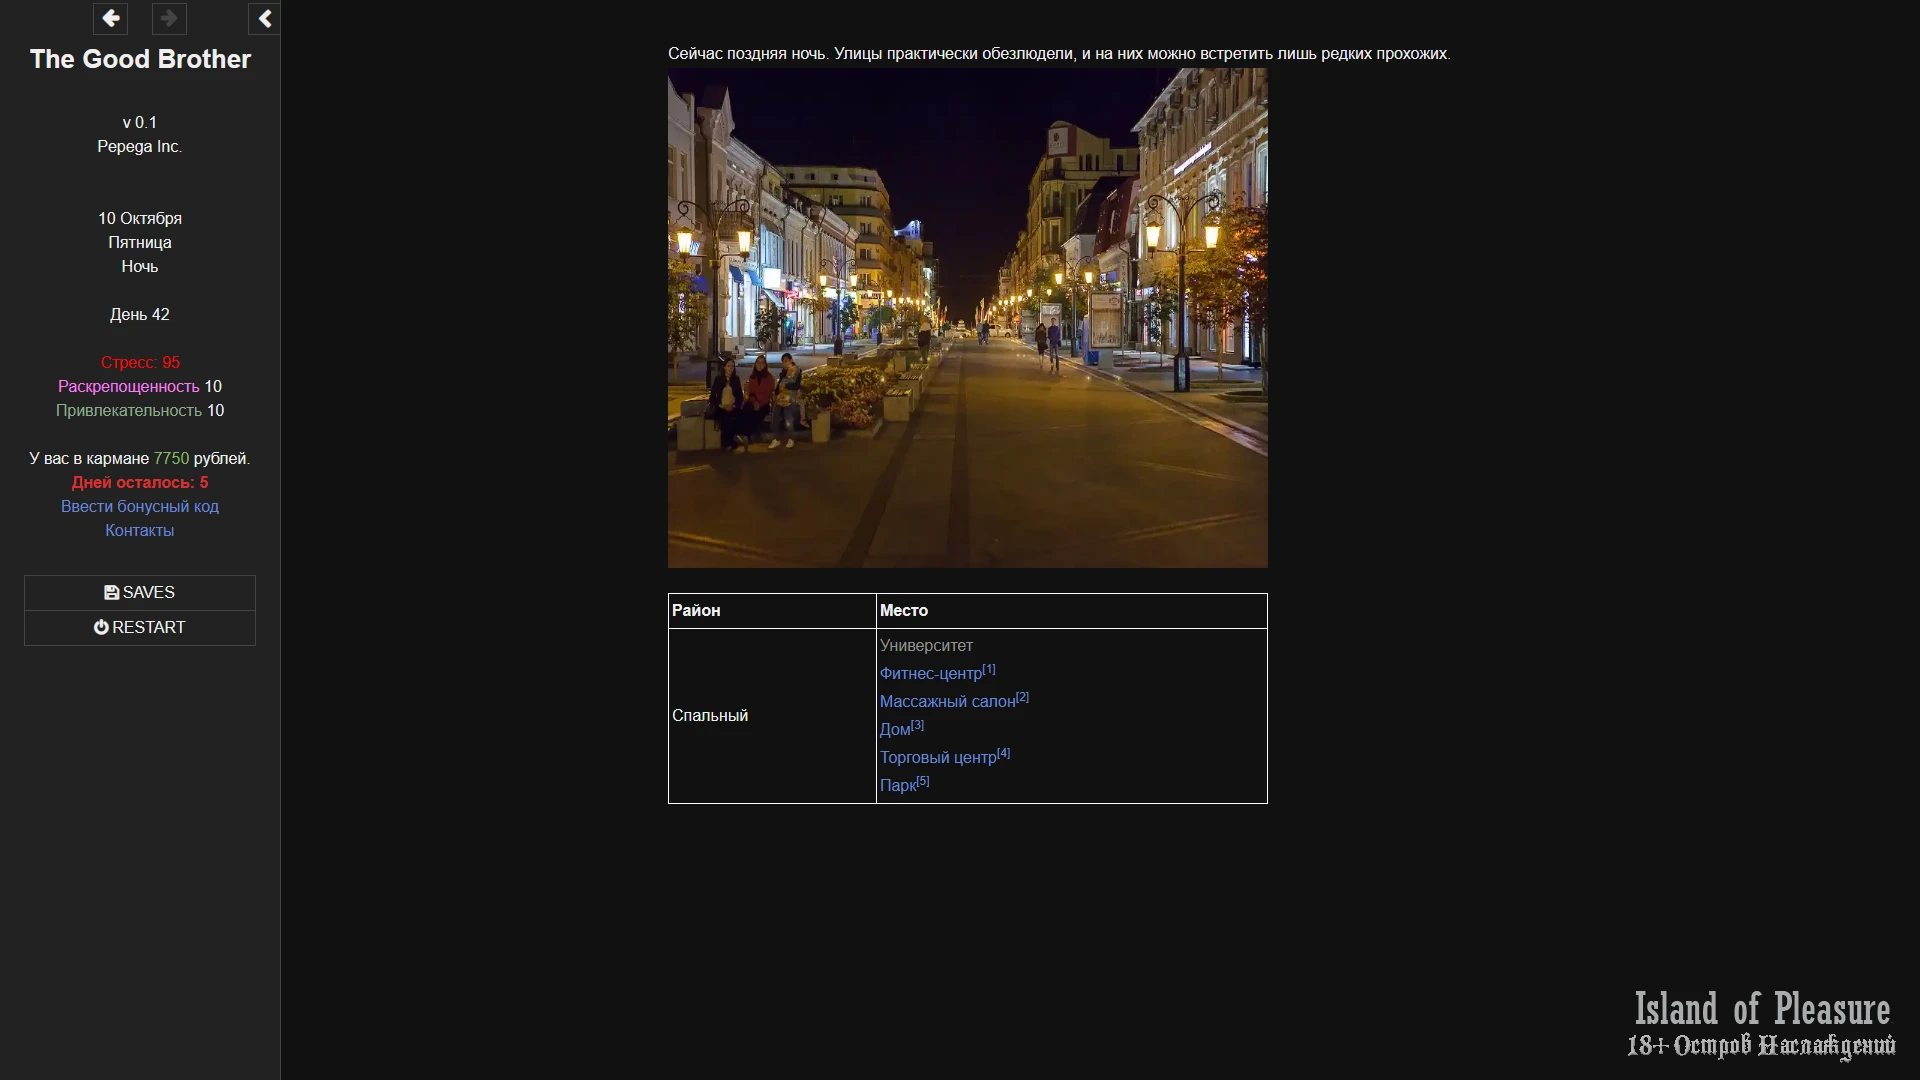
Task: Click the 'Район' column header
Action: click(x=696, y=611)
